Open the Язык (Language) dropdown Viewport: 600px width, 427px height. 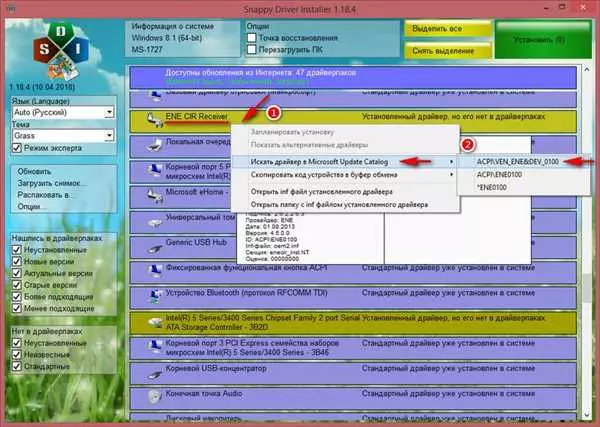click(x=109, y=112)
